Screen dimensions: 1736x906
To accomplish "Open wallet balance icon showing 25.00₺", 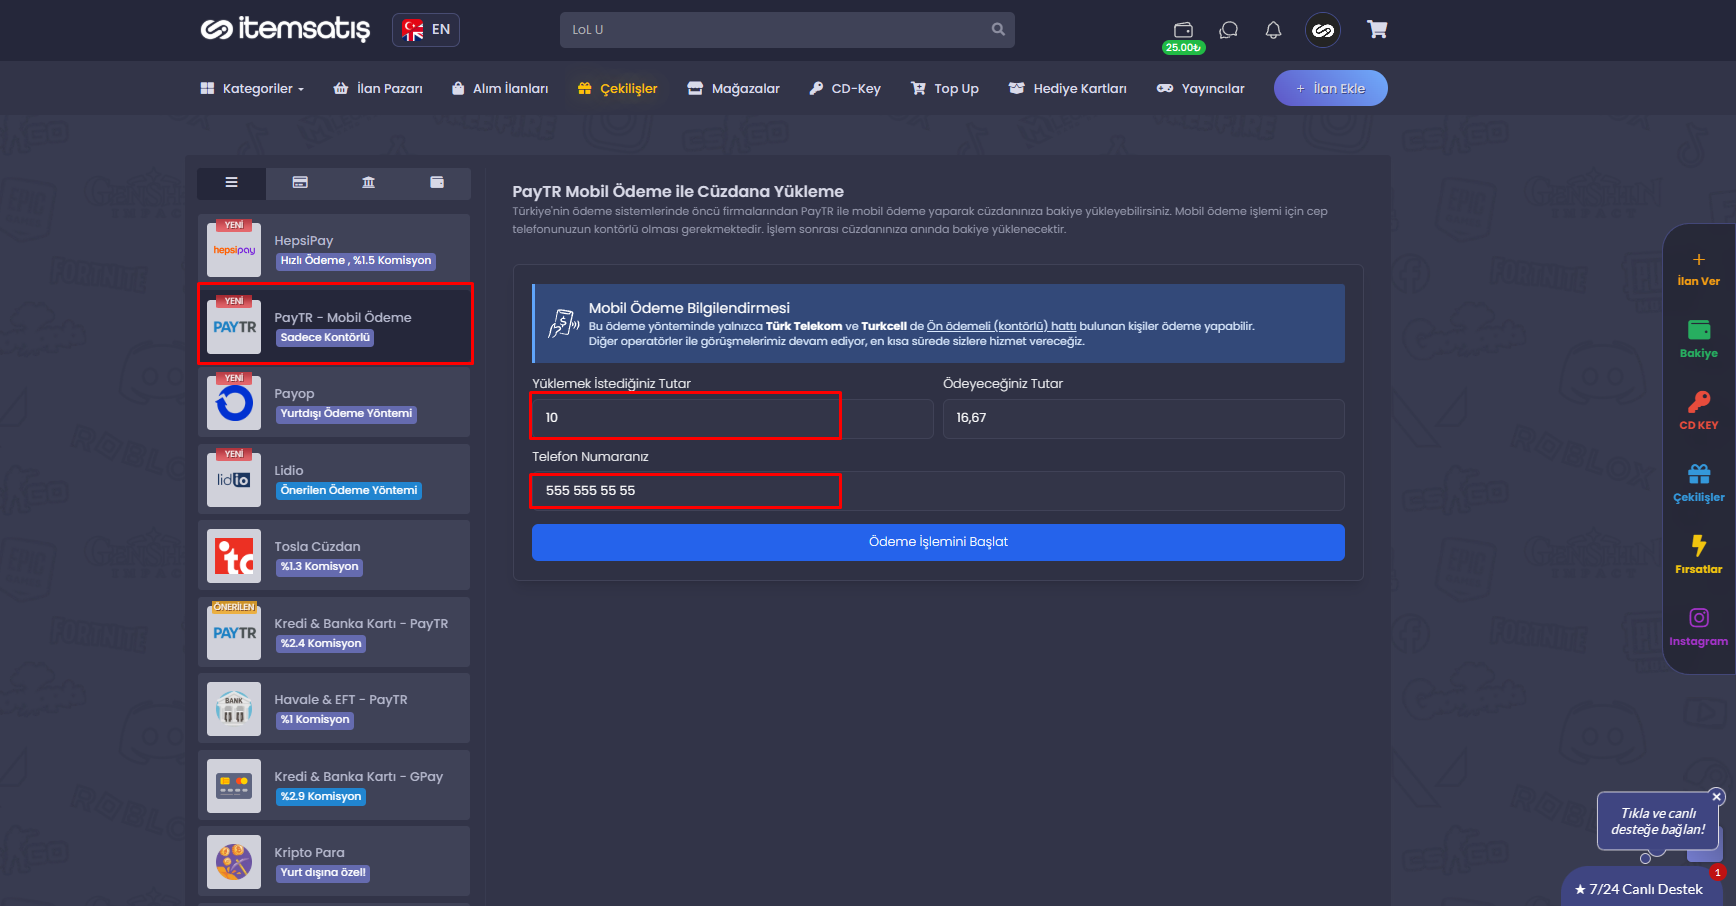I will click(x=1183, y=30).
